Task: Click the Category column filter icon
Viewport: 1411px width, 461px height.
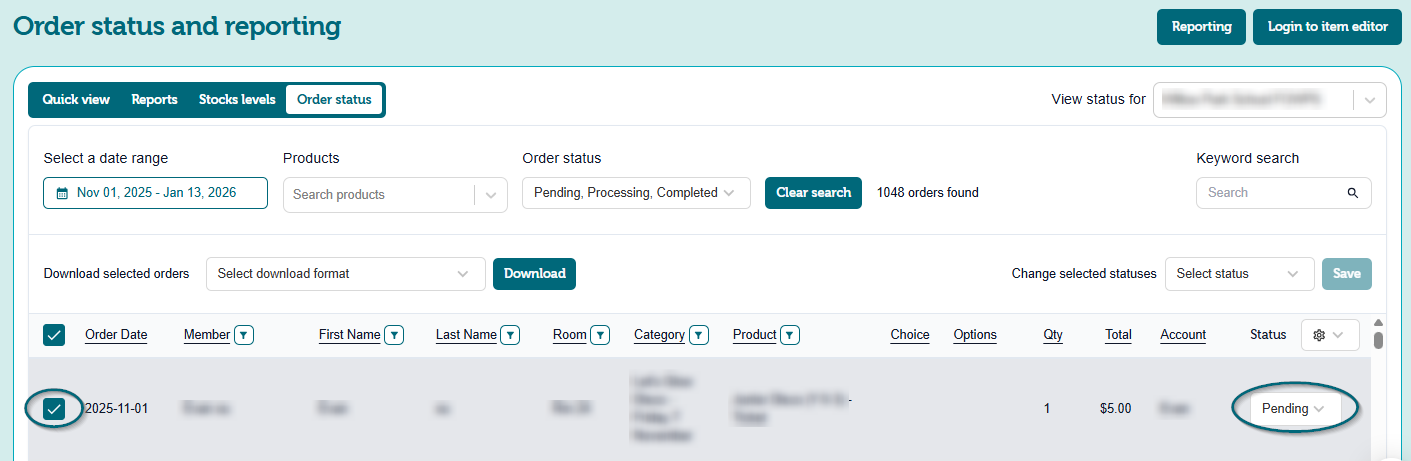Action: [699, 335]
